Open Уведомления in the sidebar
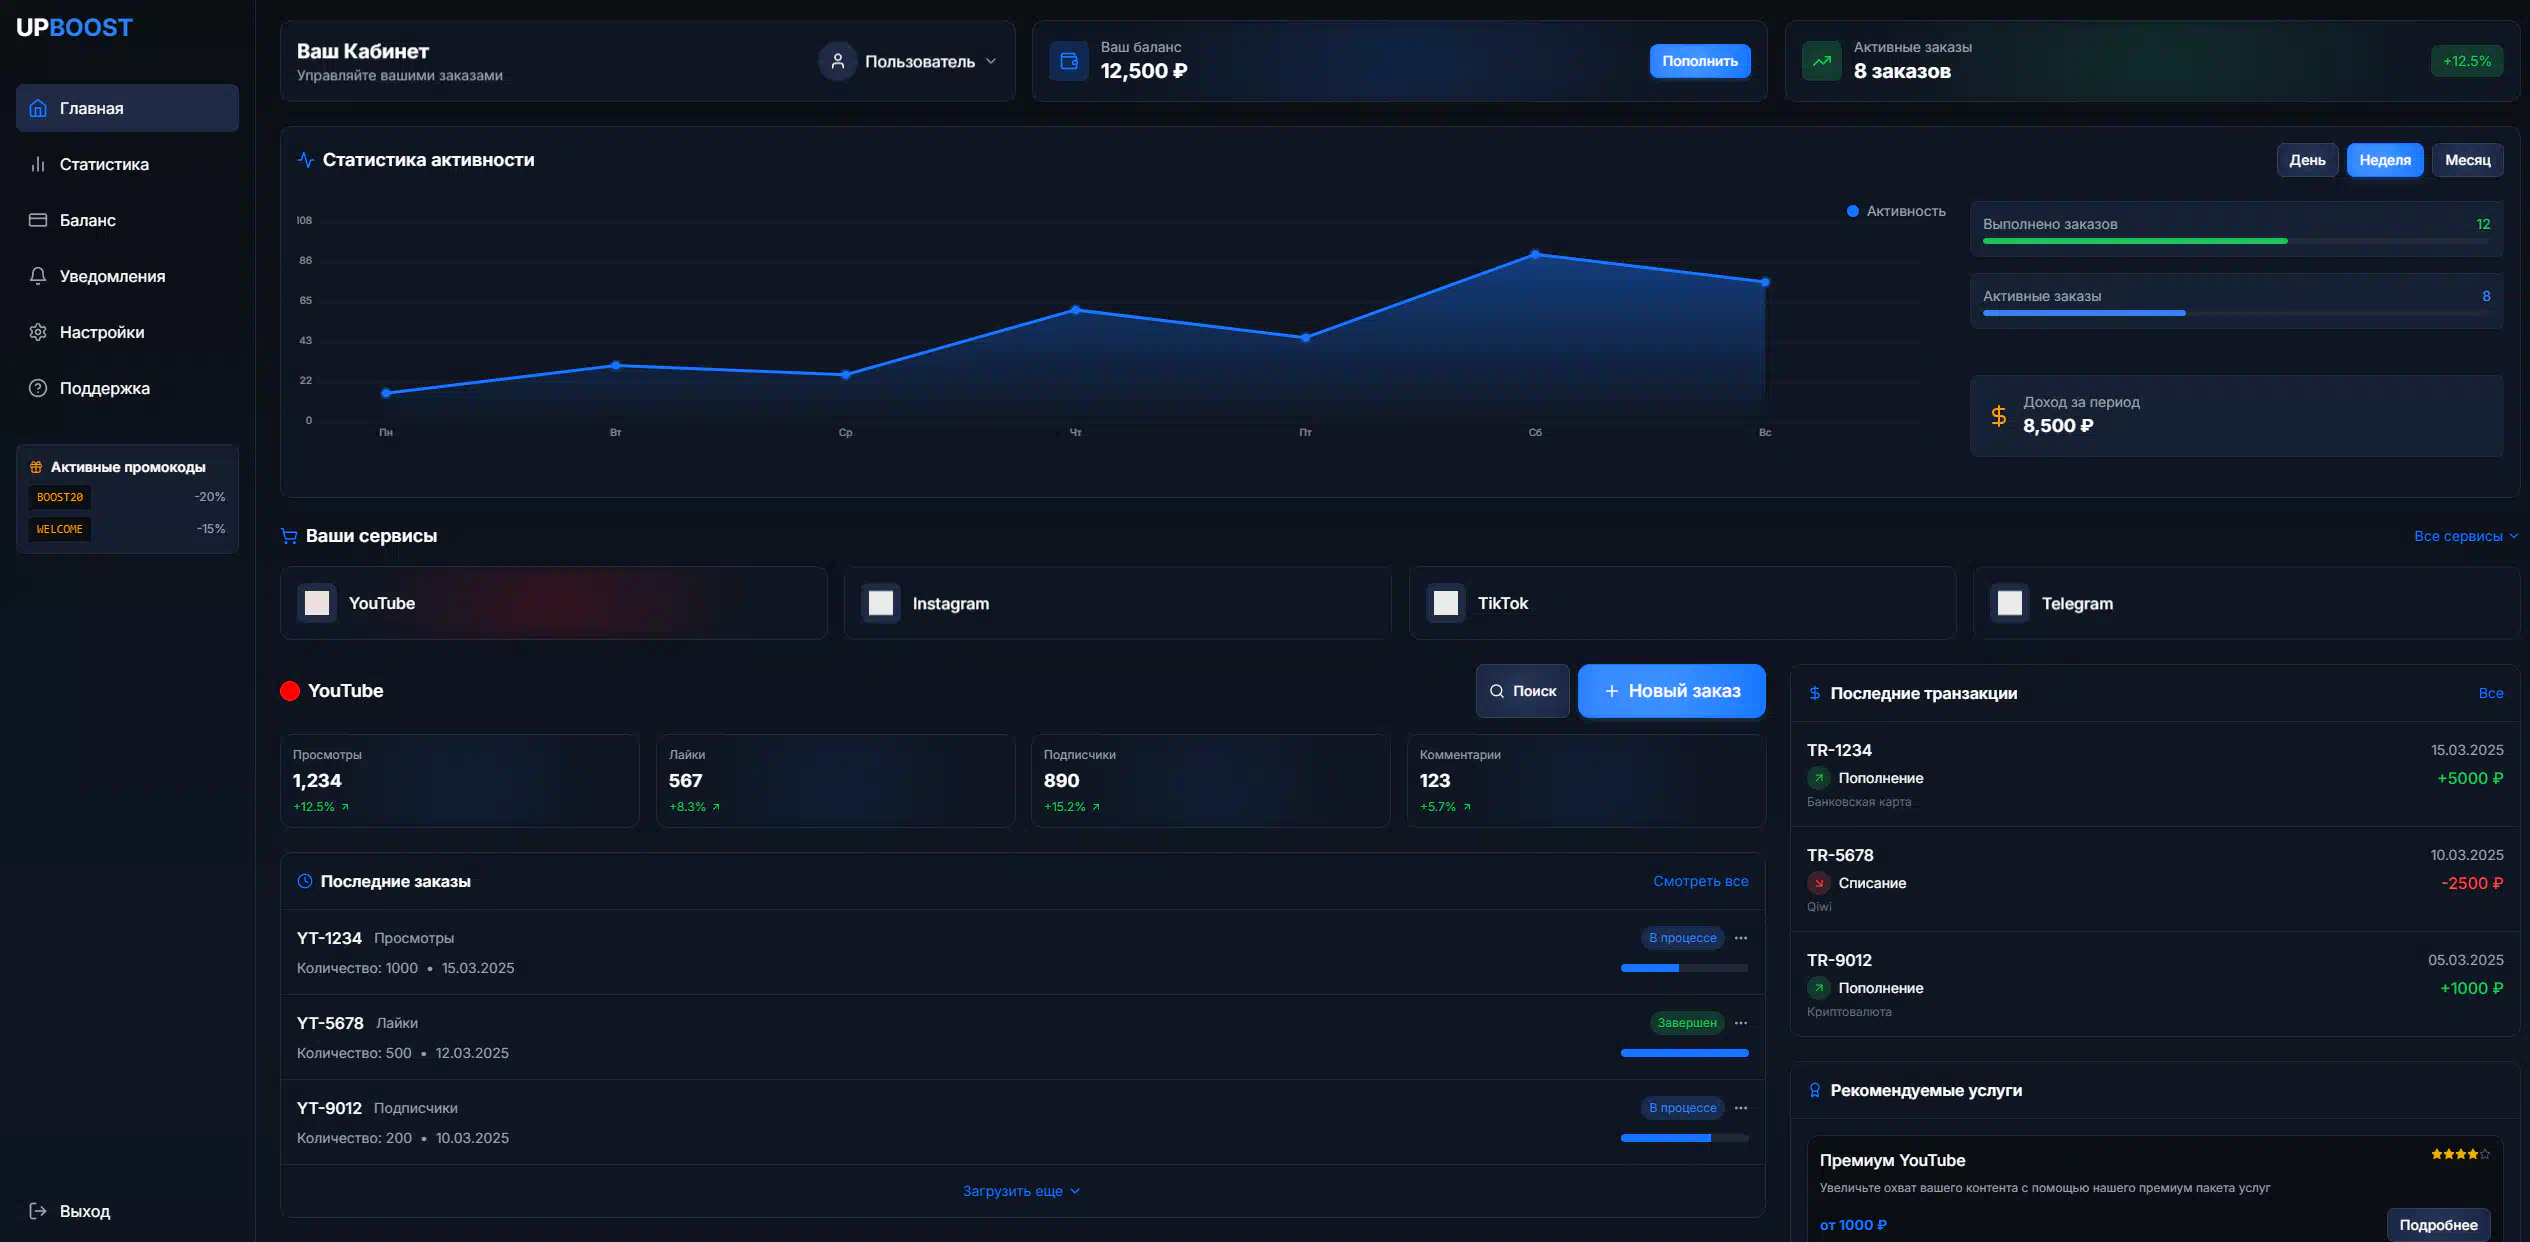2530x1242 pixels. [x=112, y=276]
